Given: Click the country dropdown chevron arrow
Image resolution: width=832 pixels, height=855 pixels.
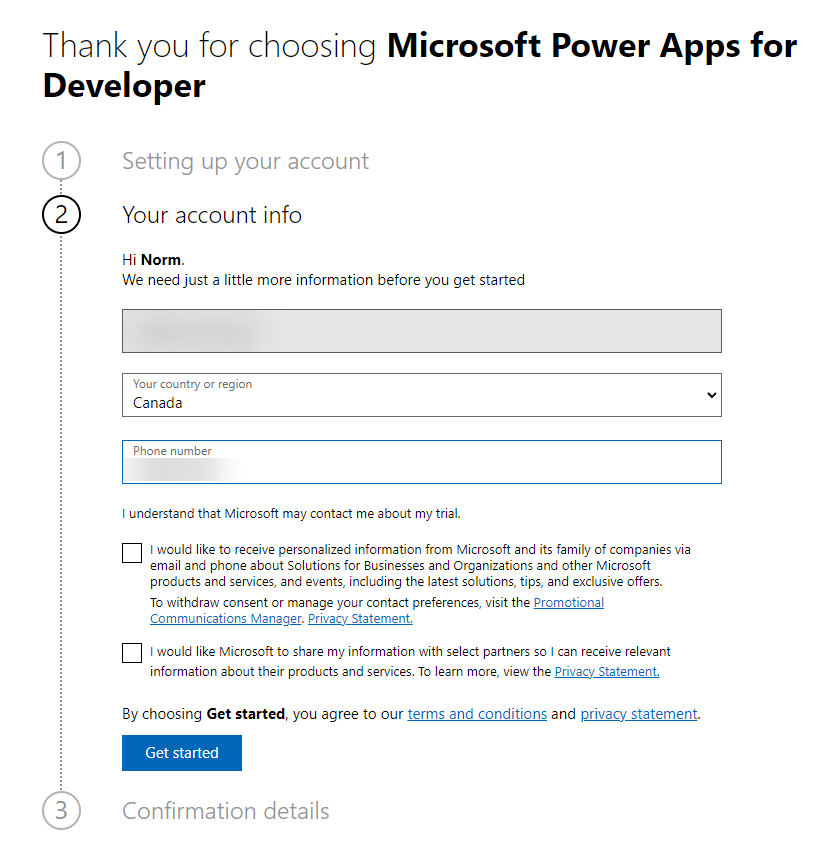Looking at the screenshot, I should (710, 395).
